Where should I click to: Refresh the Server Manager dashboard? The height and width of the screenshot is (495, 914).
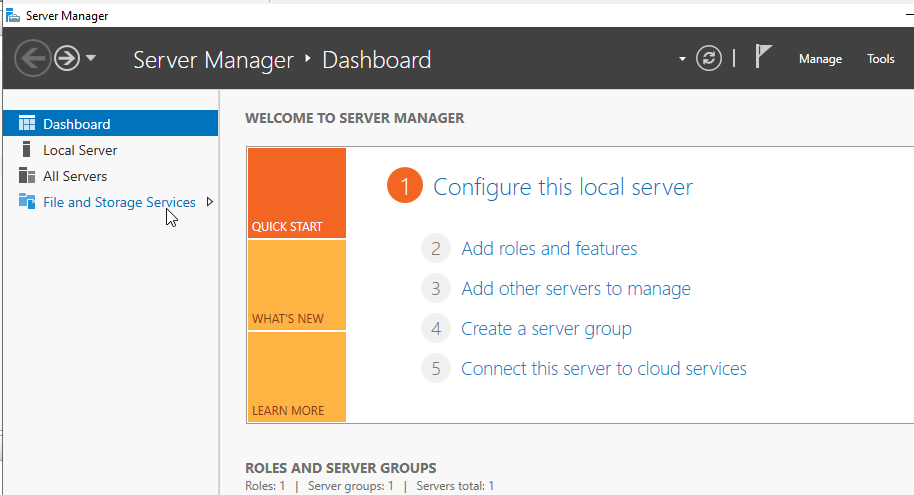tap(709, 58)
